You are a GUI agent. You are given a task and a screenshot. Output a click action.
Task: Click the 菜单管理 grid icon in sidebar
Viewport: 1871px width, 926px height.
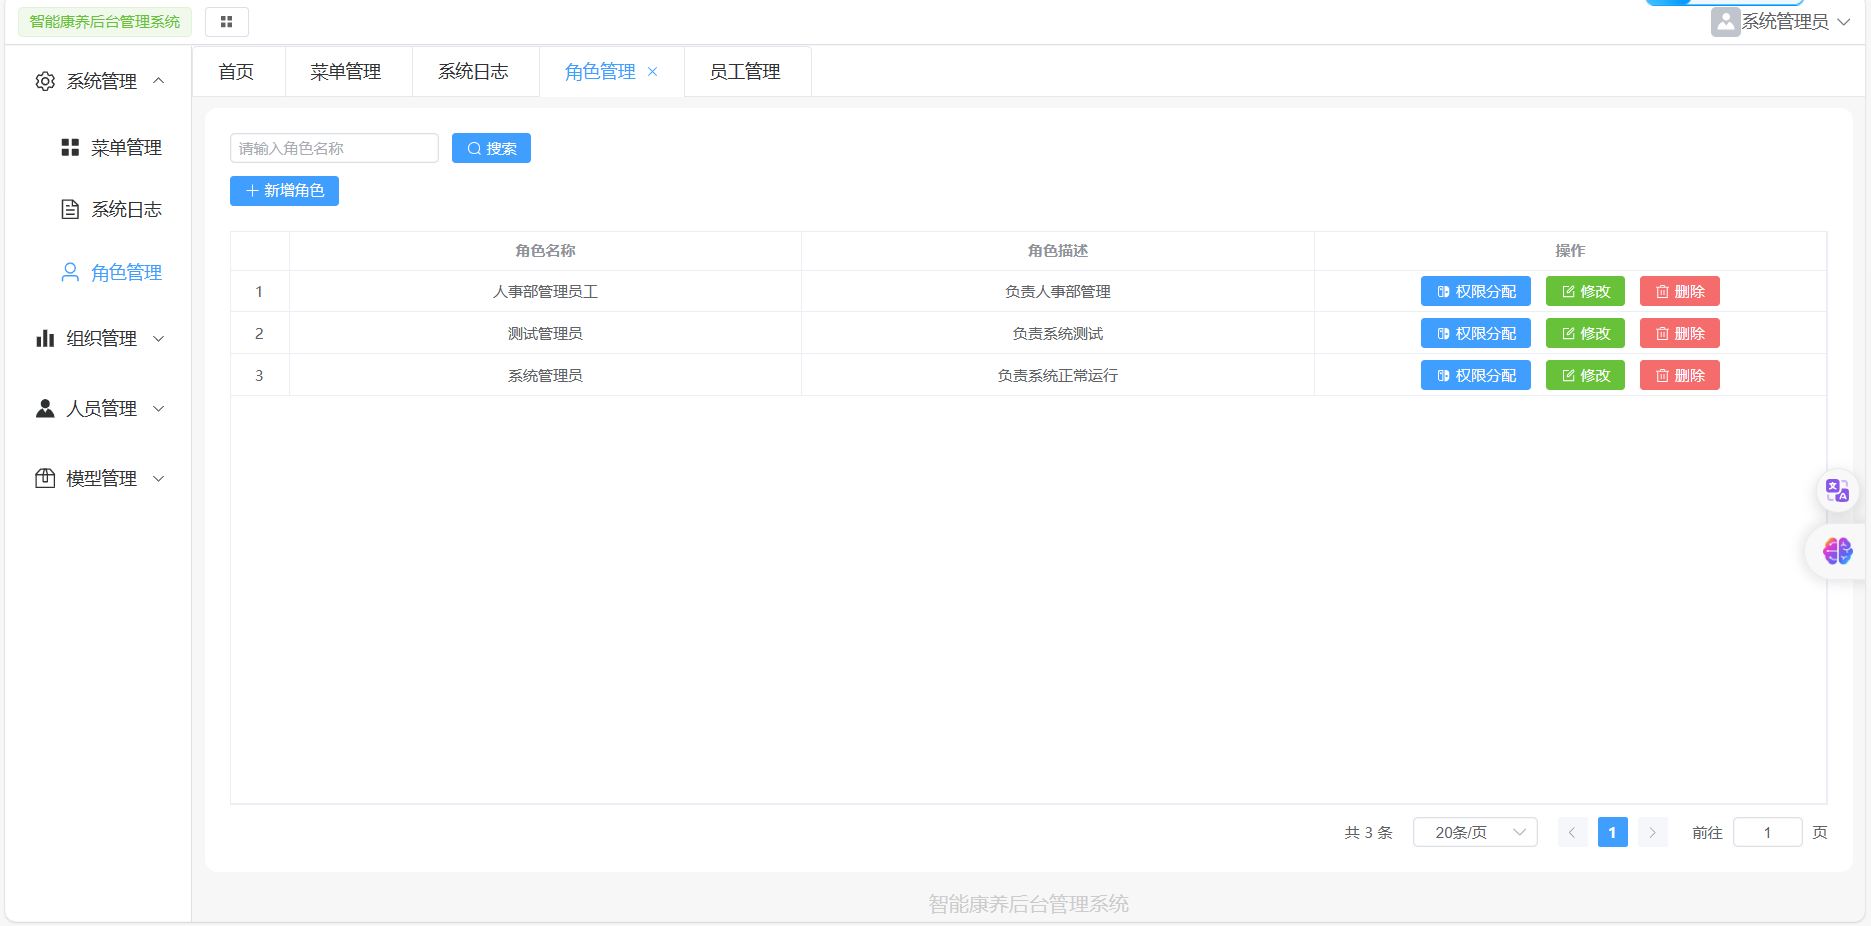pyautogui.click(x=70, y=147)
